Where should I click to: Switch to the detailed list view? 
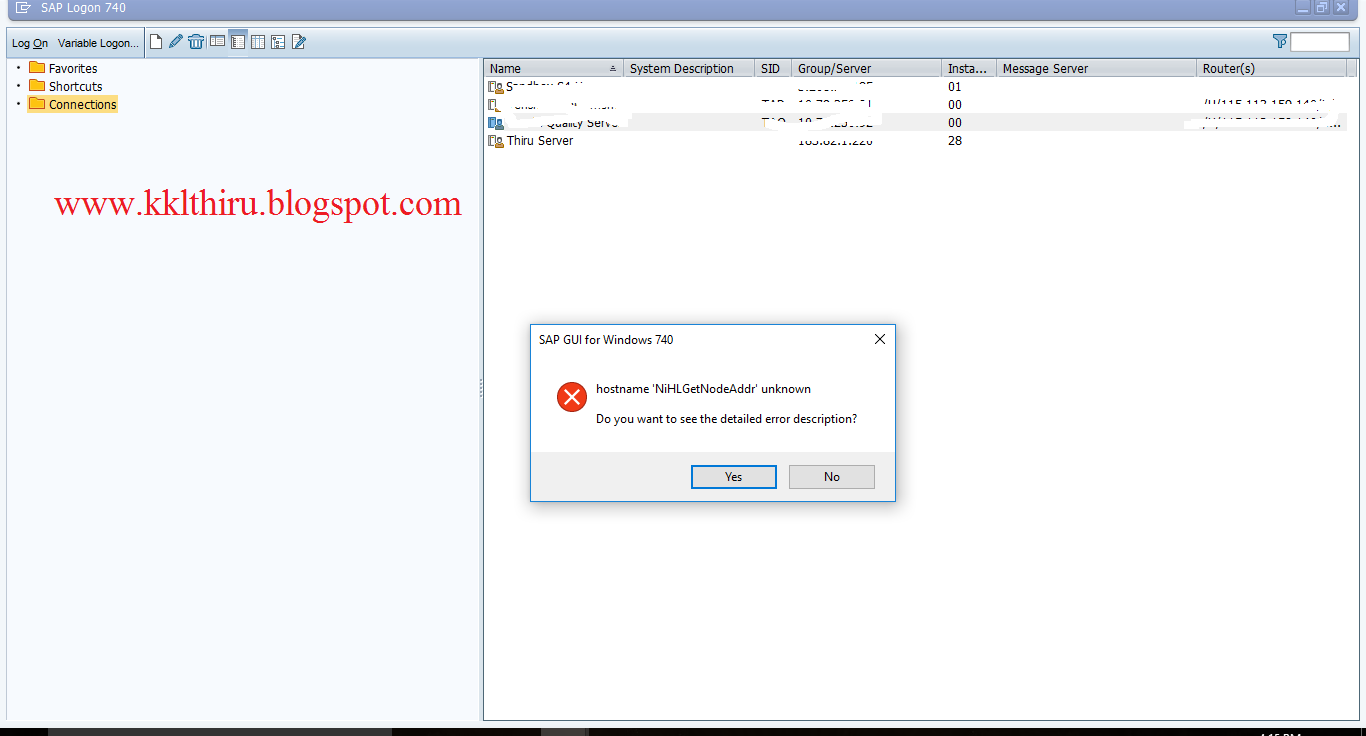(237, 41)
